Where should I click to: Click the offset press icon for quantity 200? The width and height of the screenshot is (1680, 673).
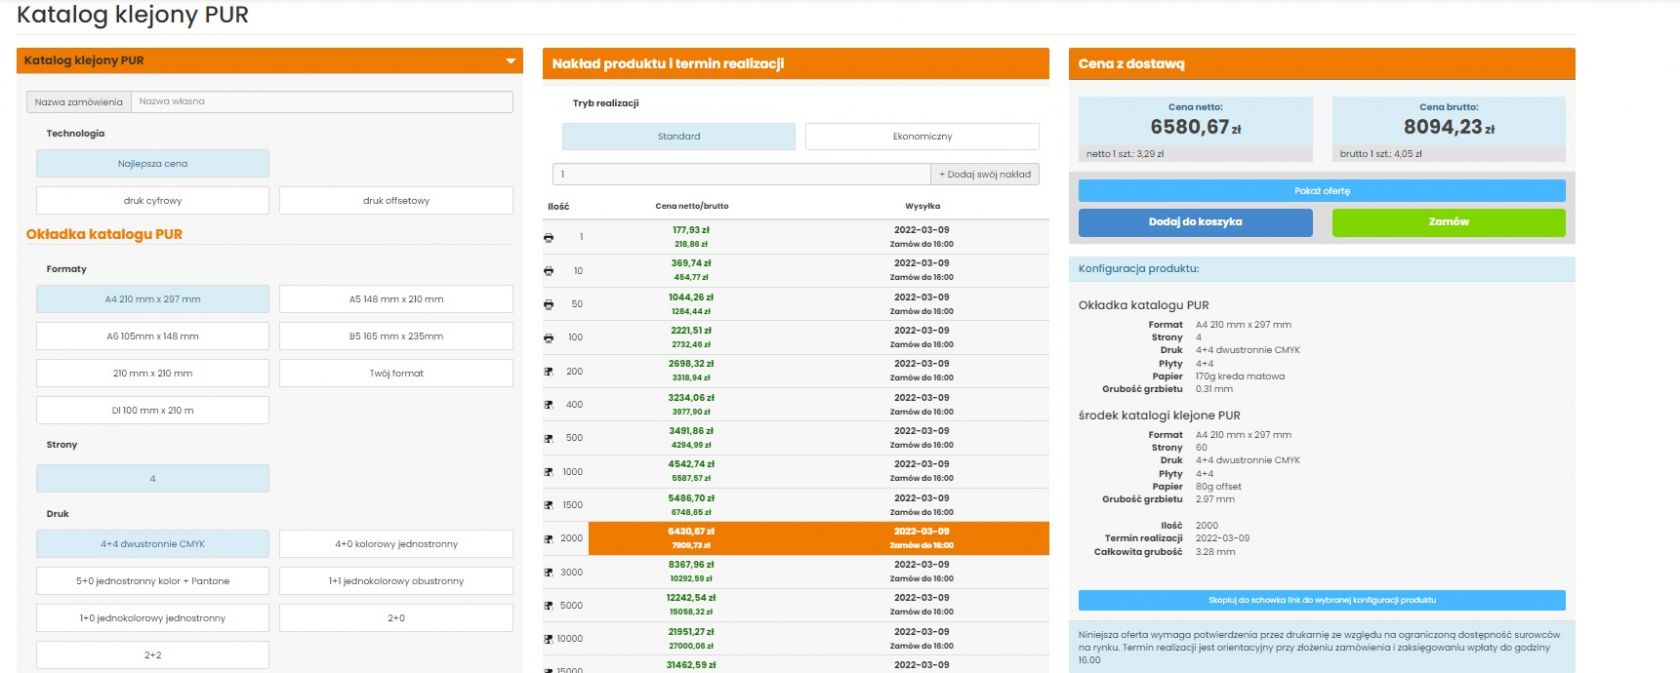(x=548, y=372)
